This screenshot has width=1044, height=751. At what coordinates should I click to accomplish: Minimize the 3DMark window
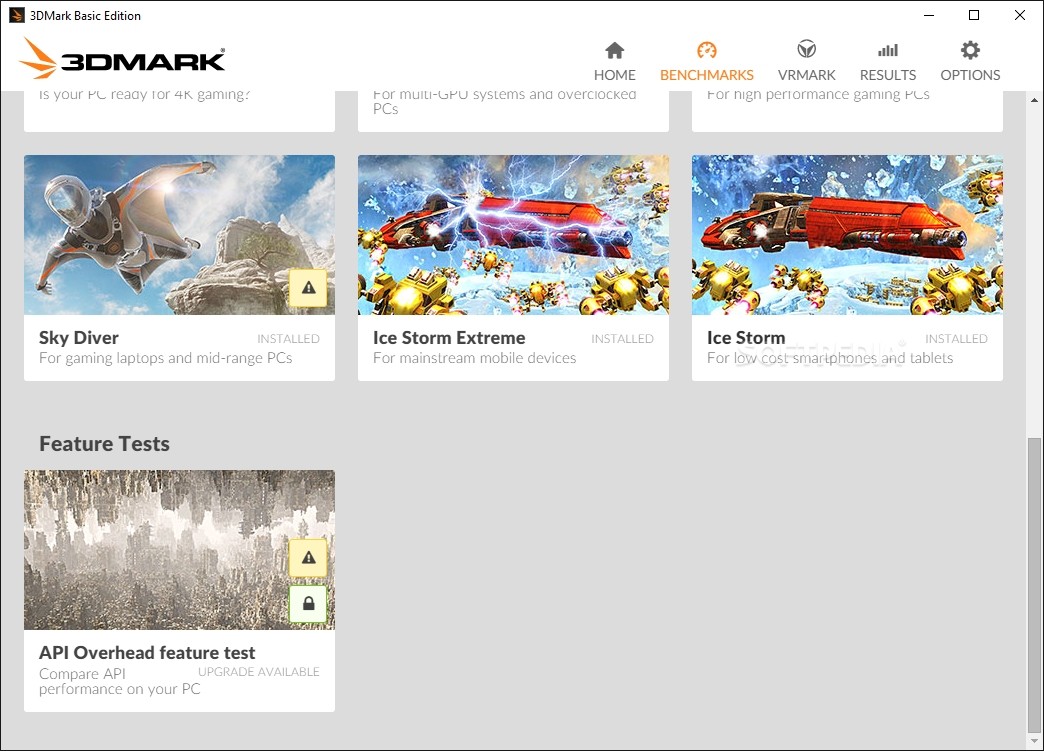pyautogui.click(x=929, y=15)
